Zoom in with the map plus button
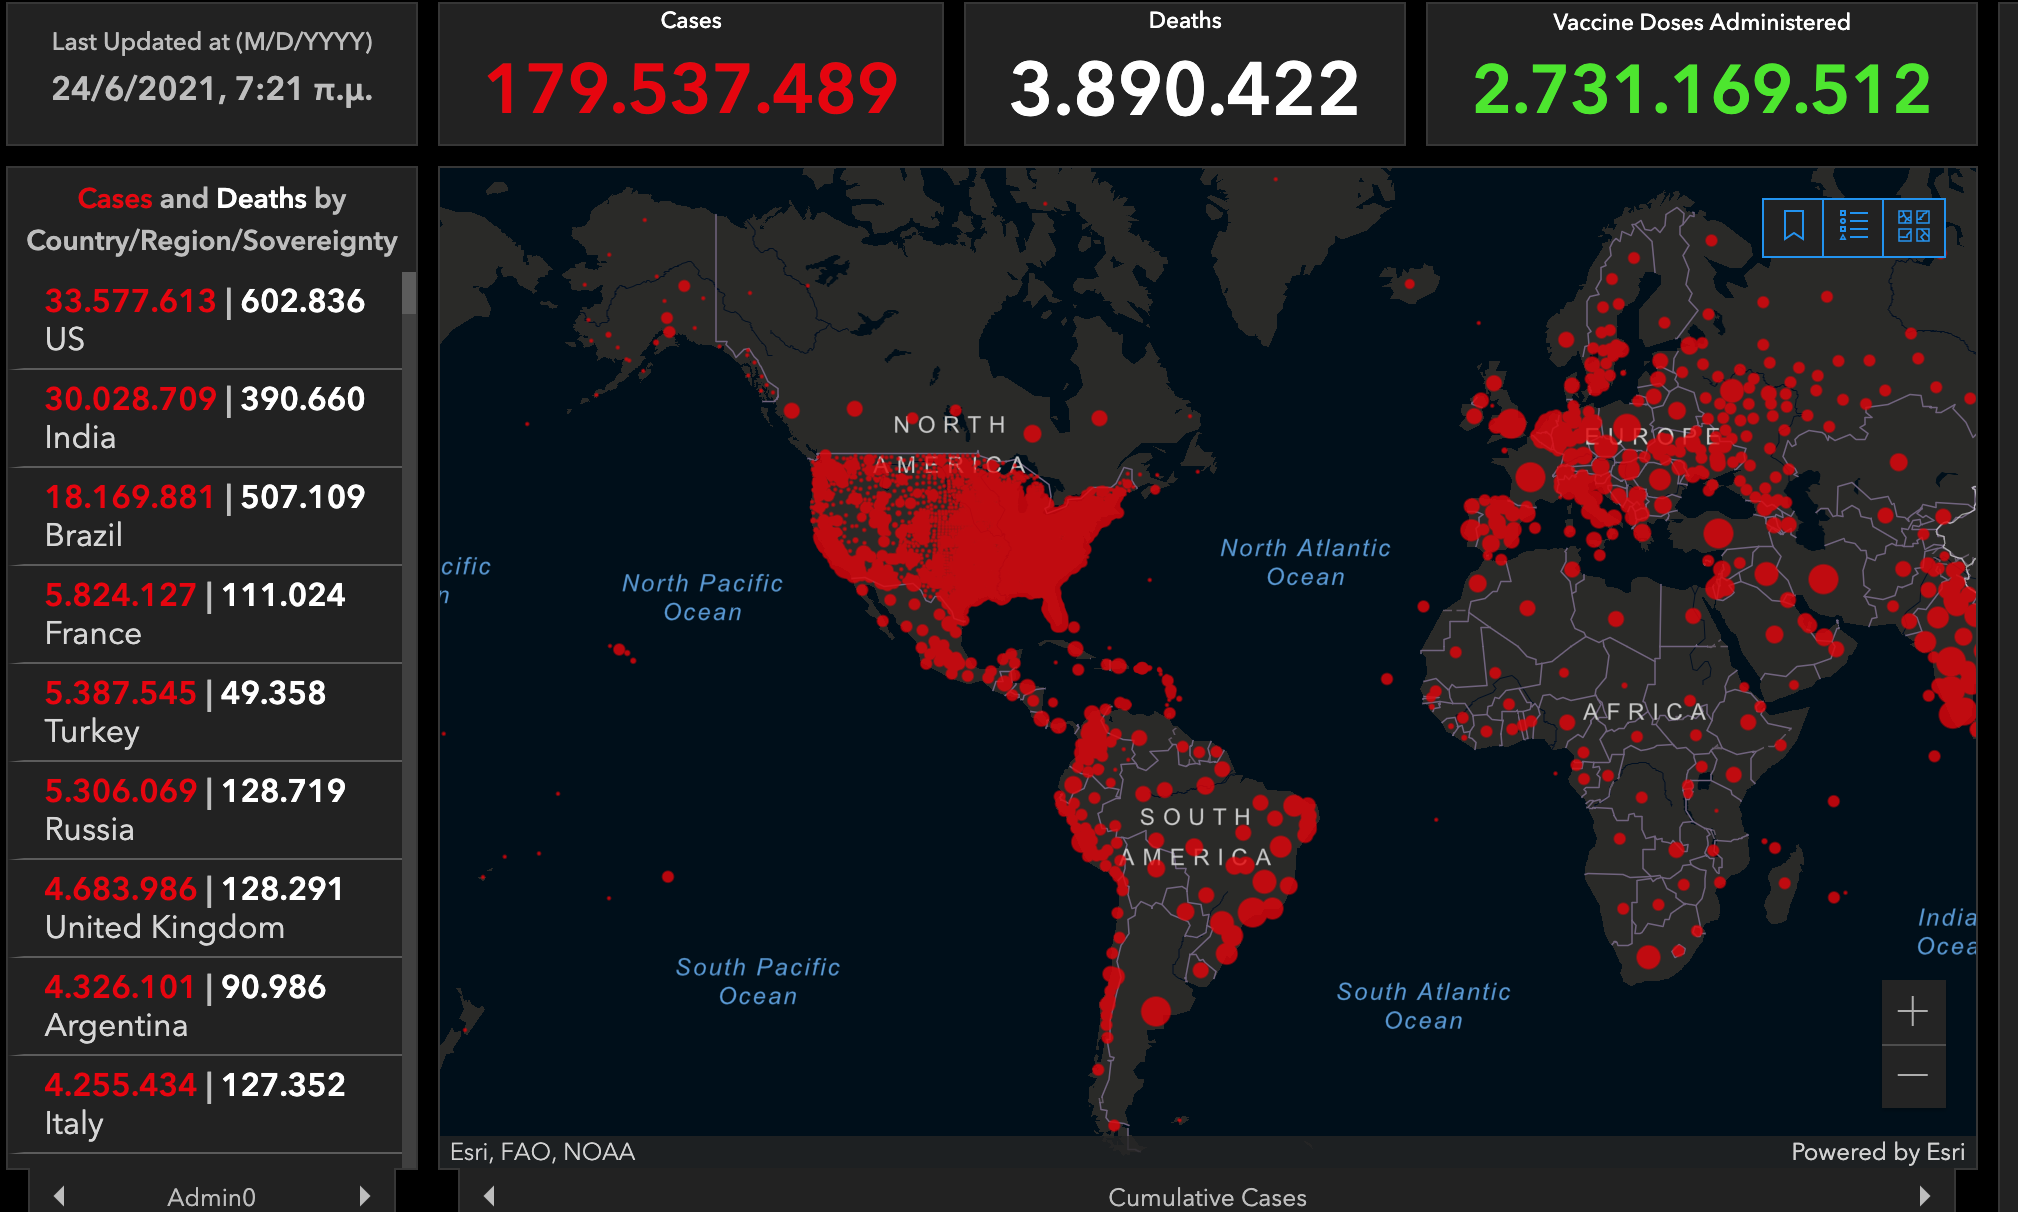This screenshot has width=2018, height=1212. [1912, 1011]
